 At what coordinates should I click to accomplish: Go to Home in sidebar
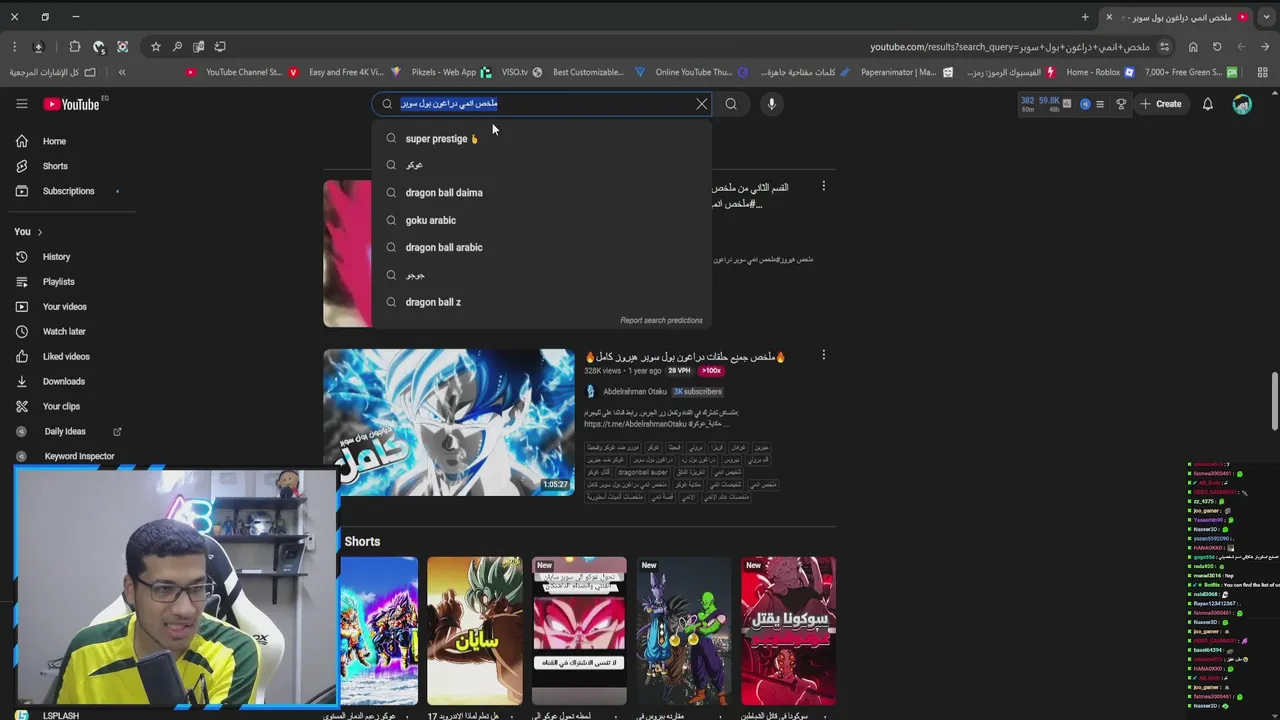point(55,141)
